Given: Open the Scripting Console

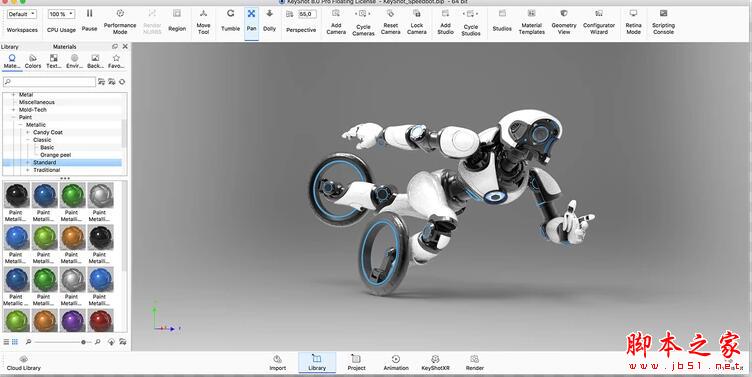Looking at the screenshot, I should tap(663, 22).
